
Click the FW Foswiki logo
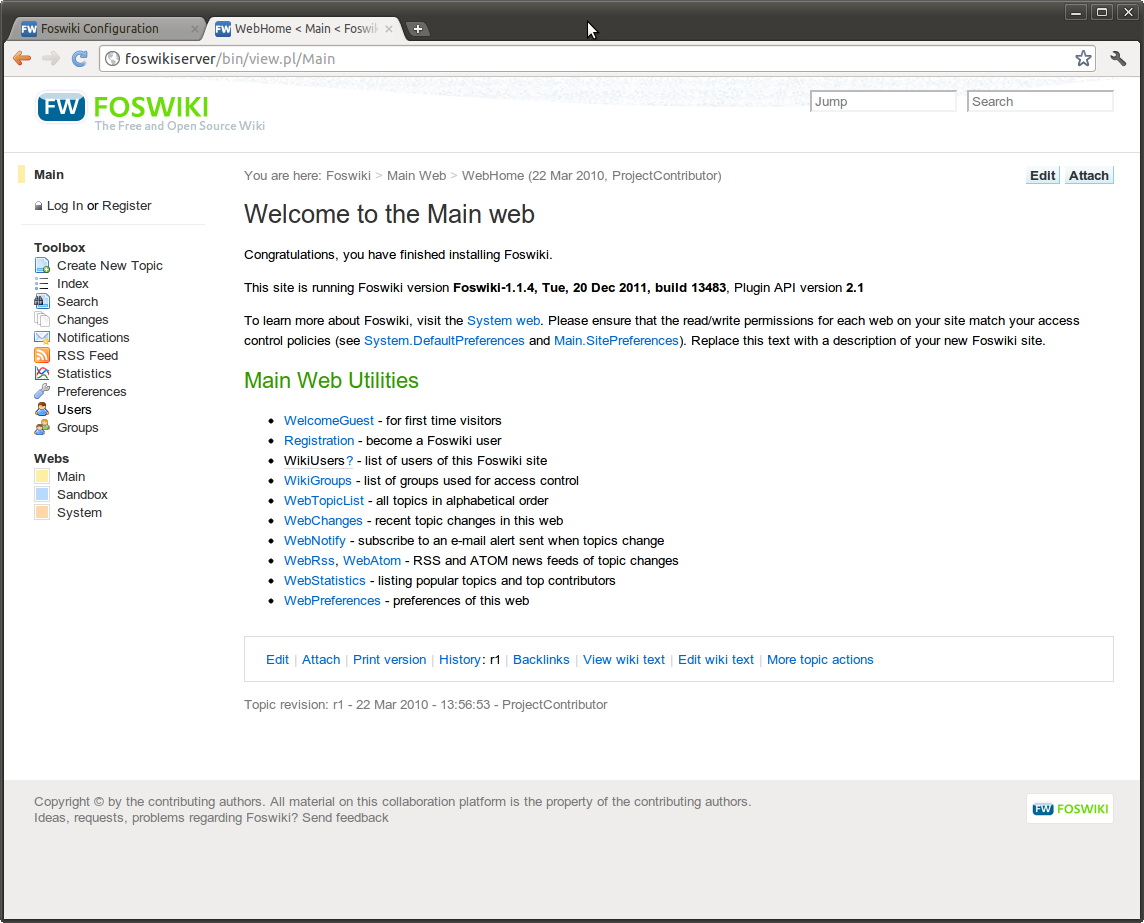coord(61,107)
